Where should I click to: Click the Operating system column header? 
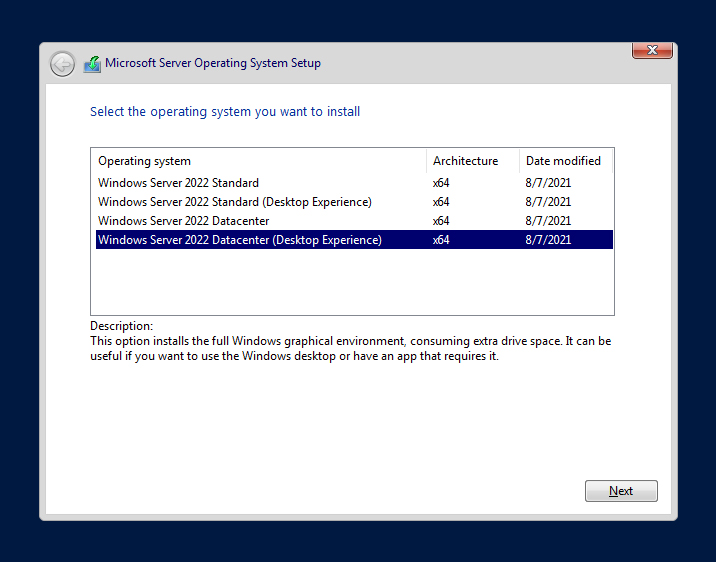click(x=261, y=161)
